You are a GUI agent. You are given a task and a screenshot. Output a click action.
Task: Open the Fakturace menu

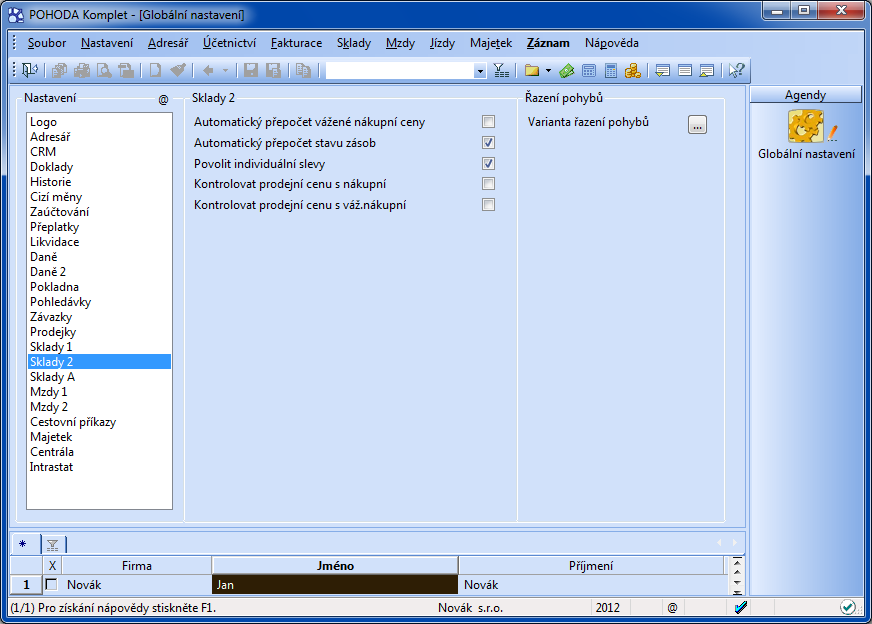(296, 43)
